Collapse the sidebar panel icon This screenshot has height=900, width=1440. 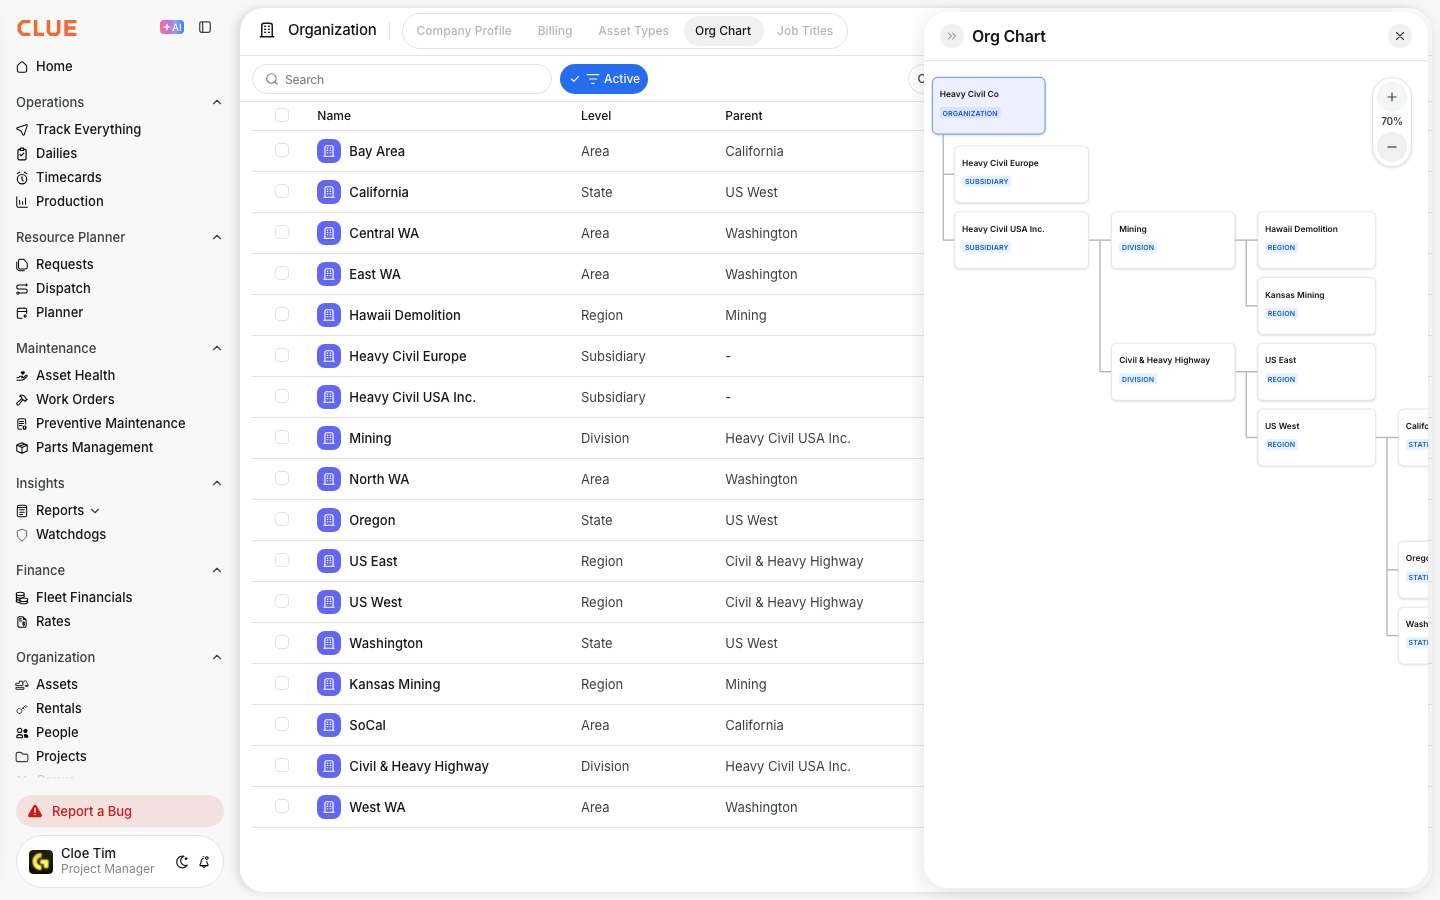tap(205, 27)
